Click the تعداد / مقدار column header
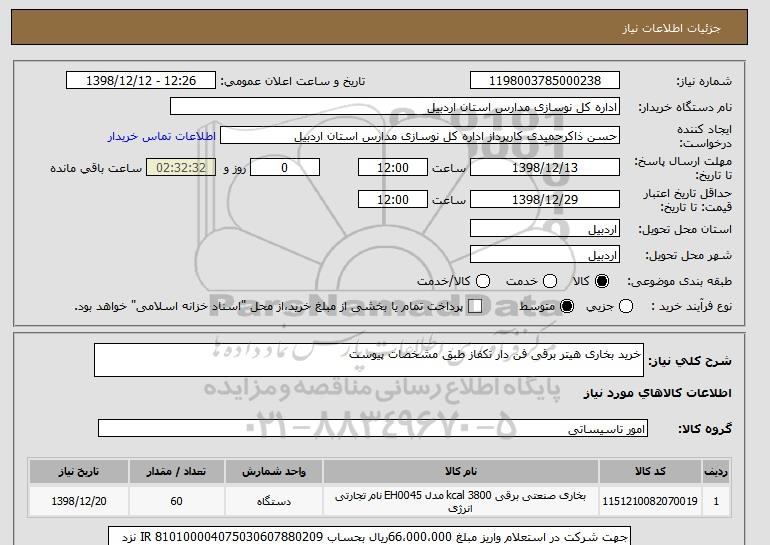The height and width of the screenshot is (545, 770). tap(176, 471)
